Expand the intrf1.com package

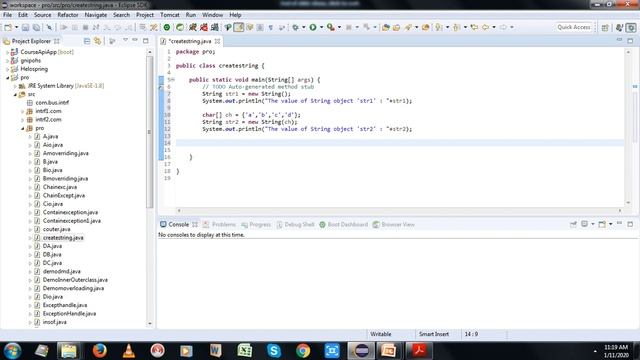[22, 111]
